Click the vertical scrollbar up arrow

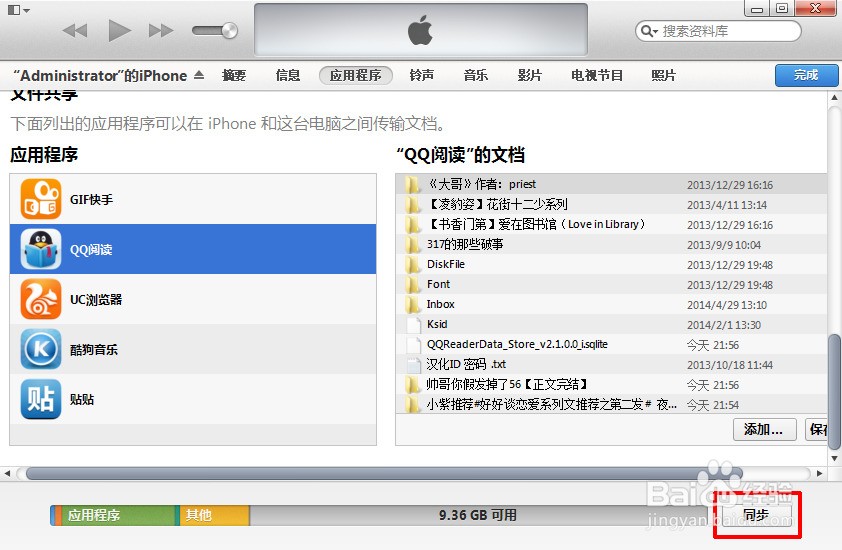click(x=834, y=98)
